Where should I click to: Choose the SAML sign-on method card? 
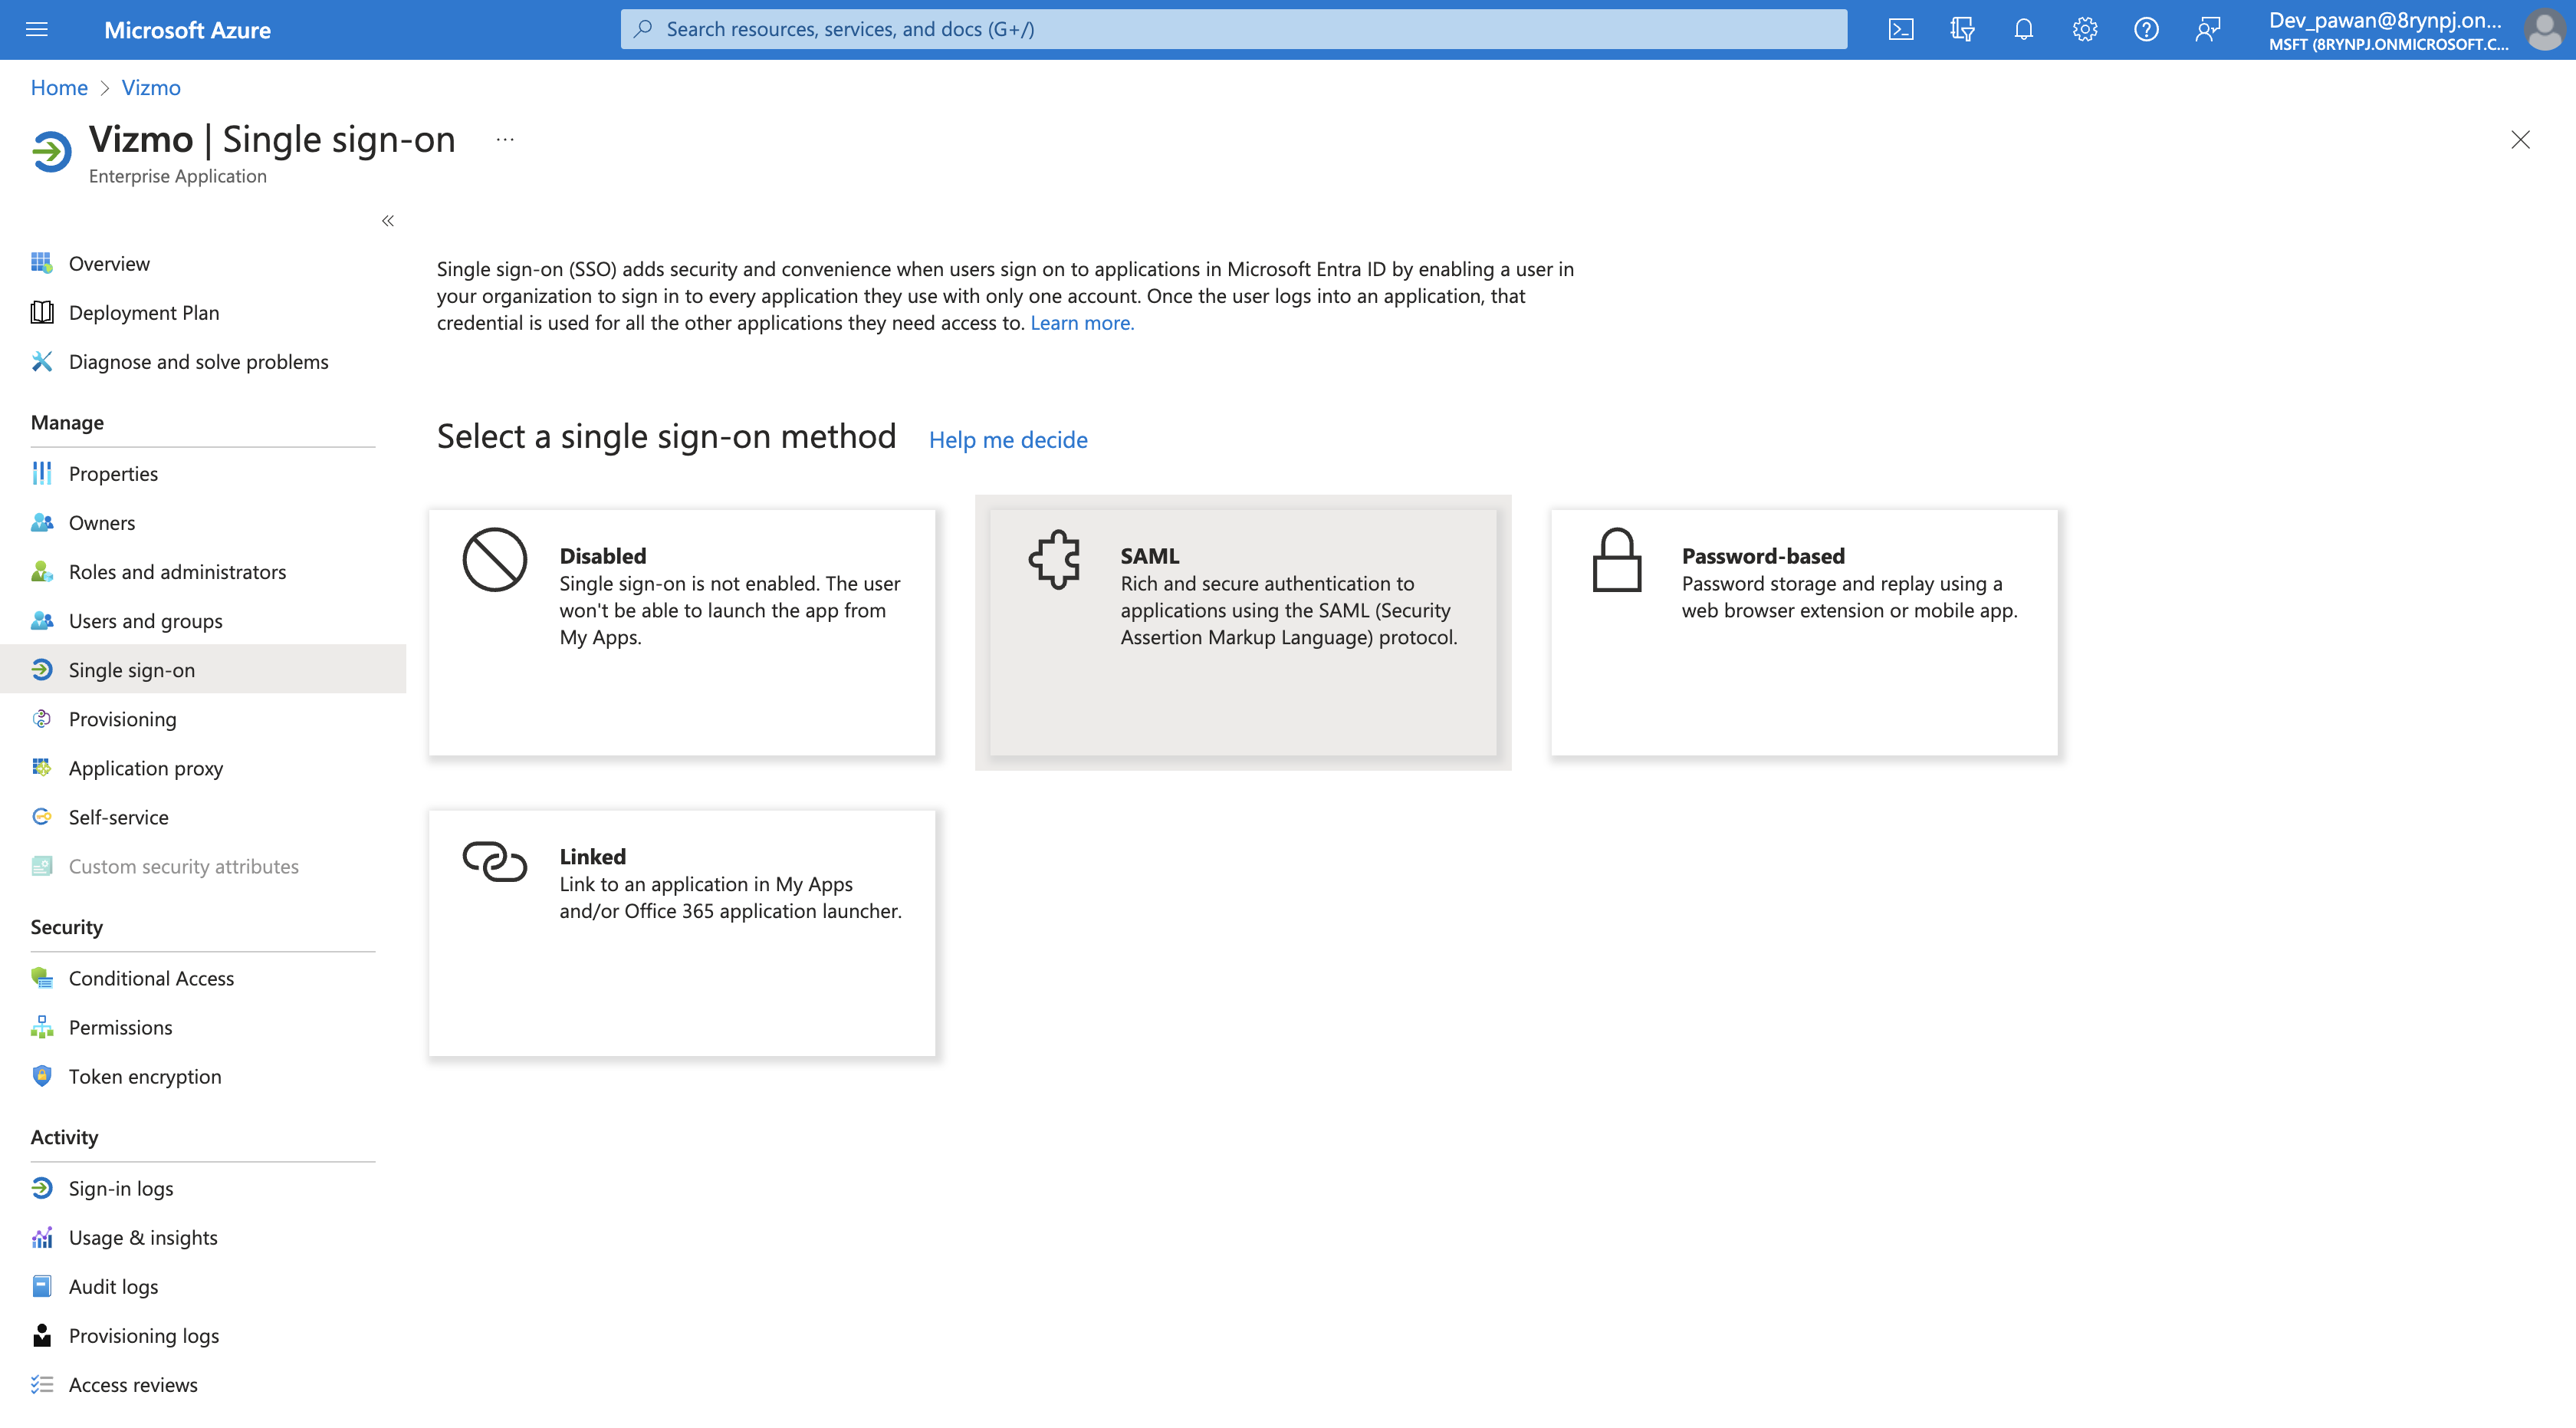[x=1243, y=632]
